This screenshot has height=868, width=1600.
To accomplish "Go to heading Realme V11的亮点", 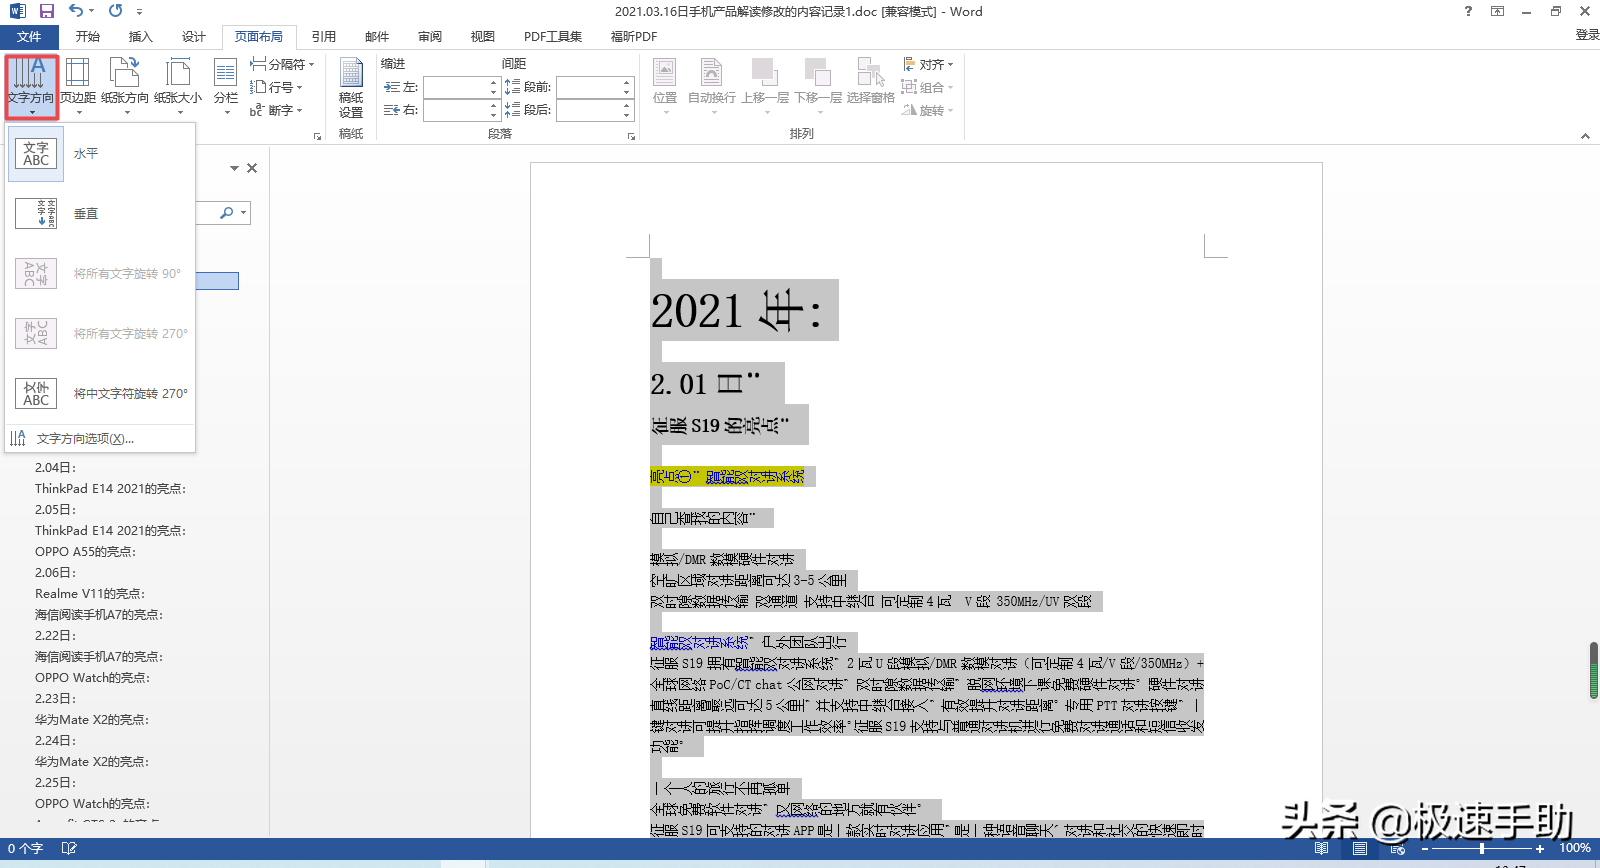I will tap(90, 594).
